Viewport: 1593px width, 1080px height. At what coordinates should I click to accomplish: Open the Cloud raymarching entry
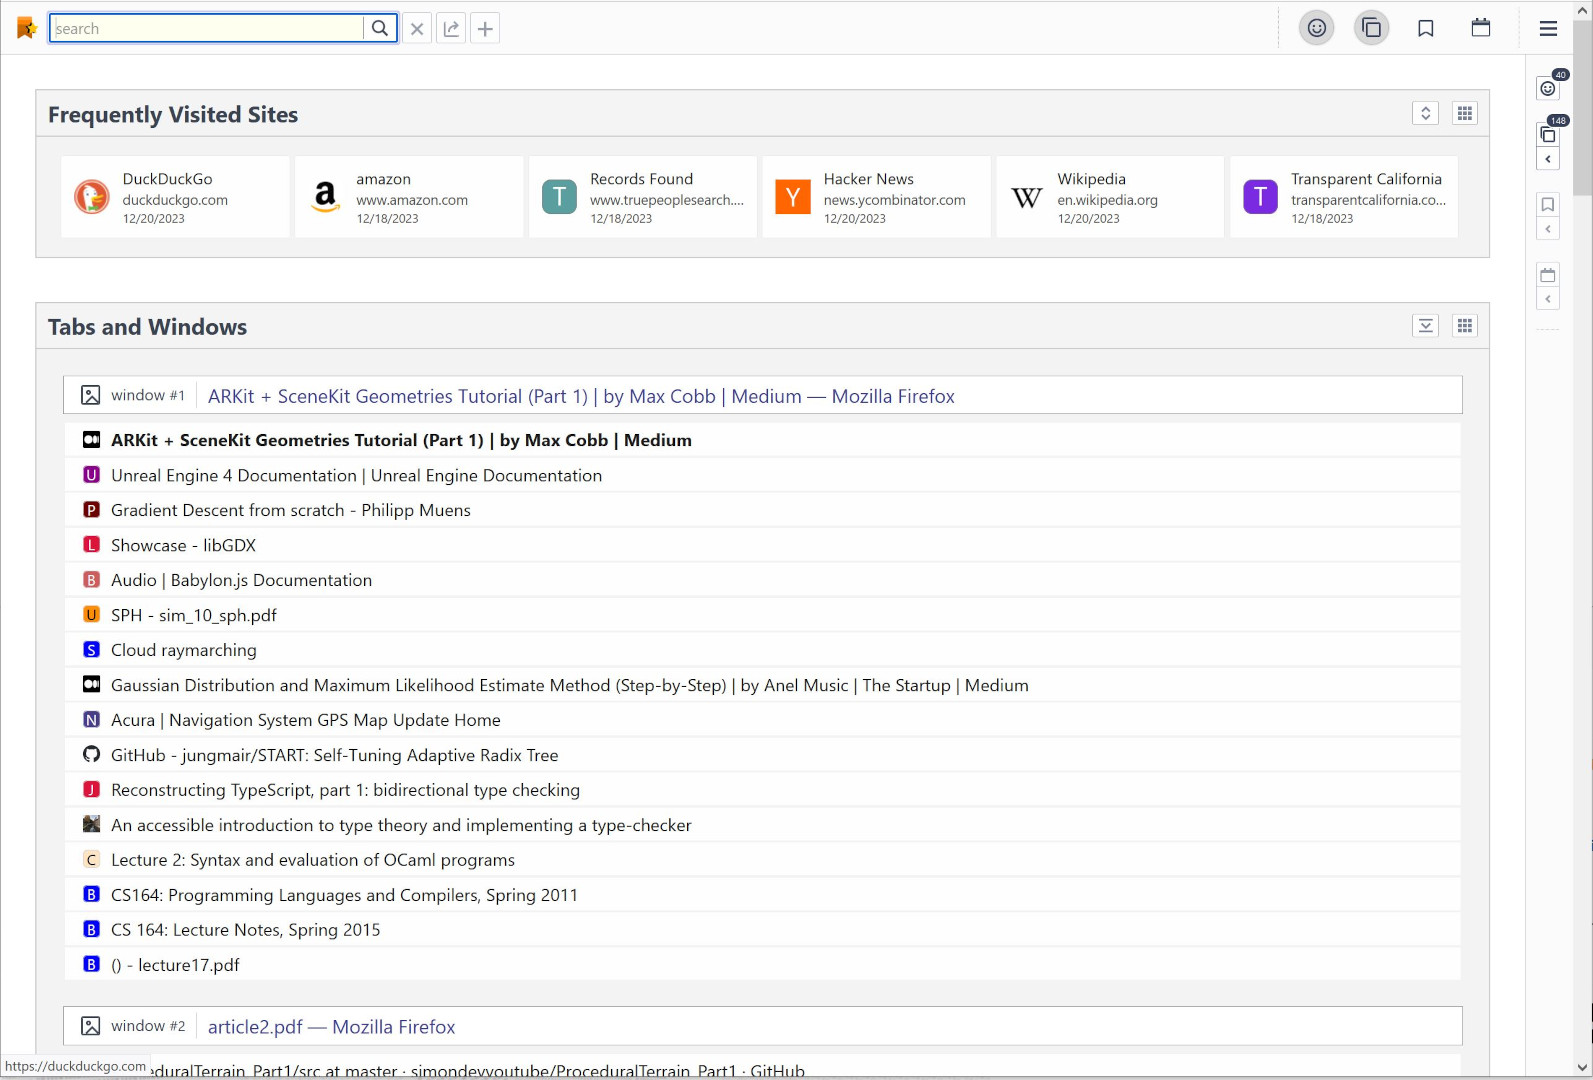pyautogui.click(x=762, y=650)
